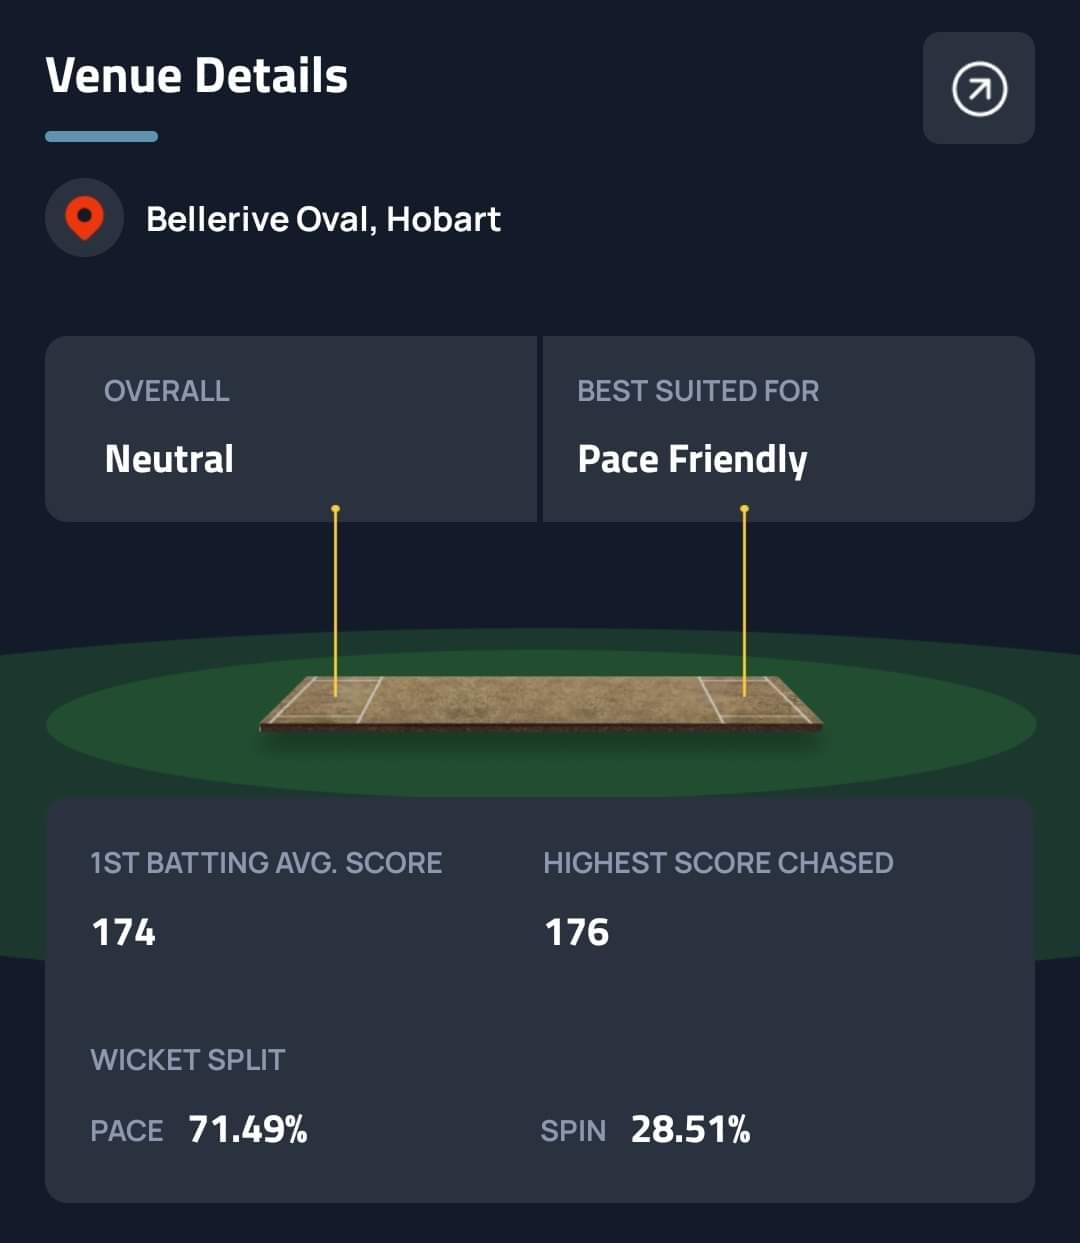The width and height of the screenshot is (1080, 1243).
Task: Select the Venue Details heading
Action: click(x=197, y=76)
